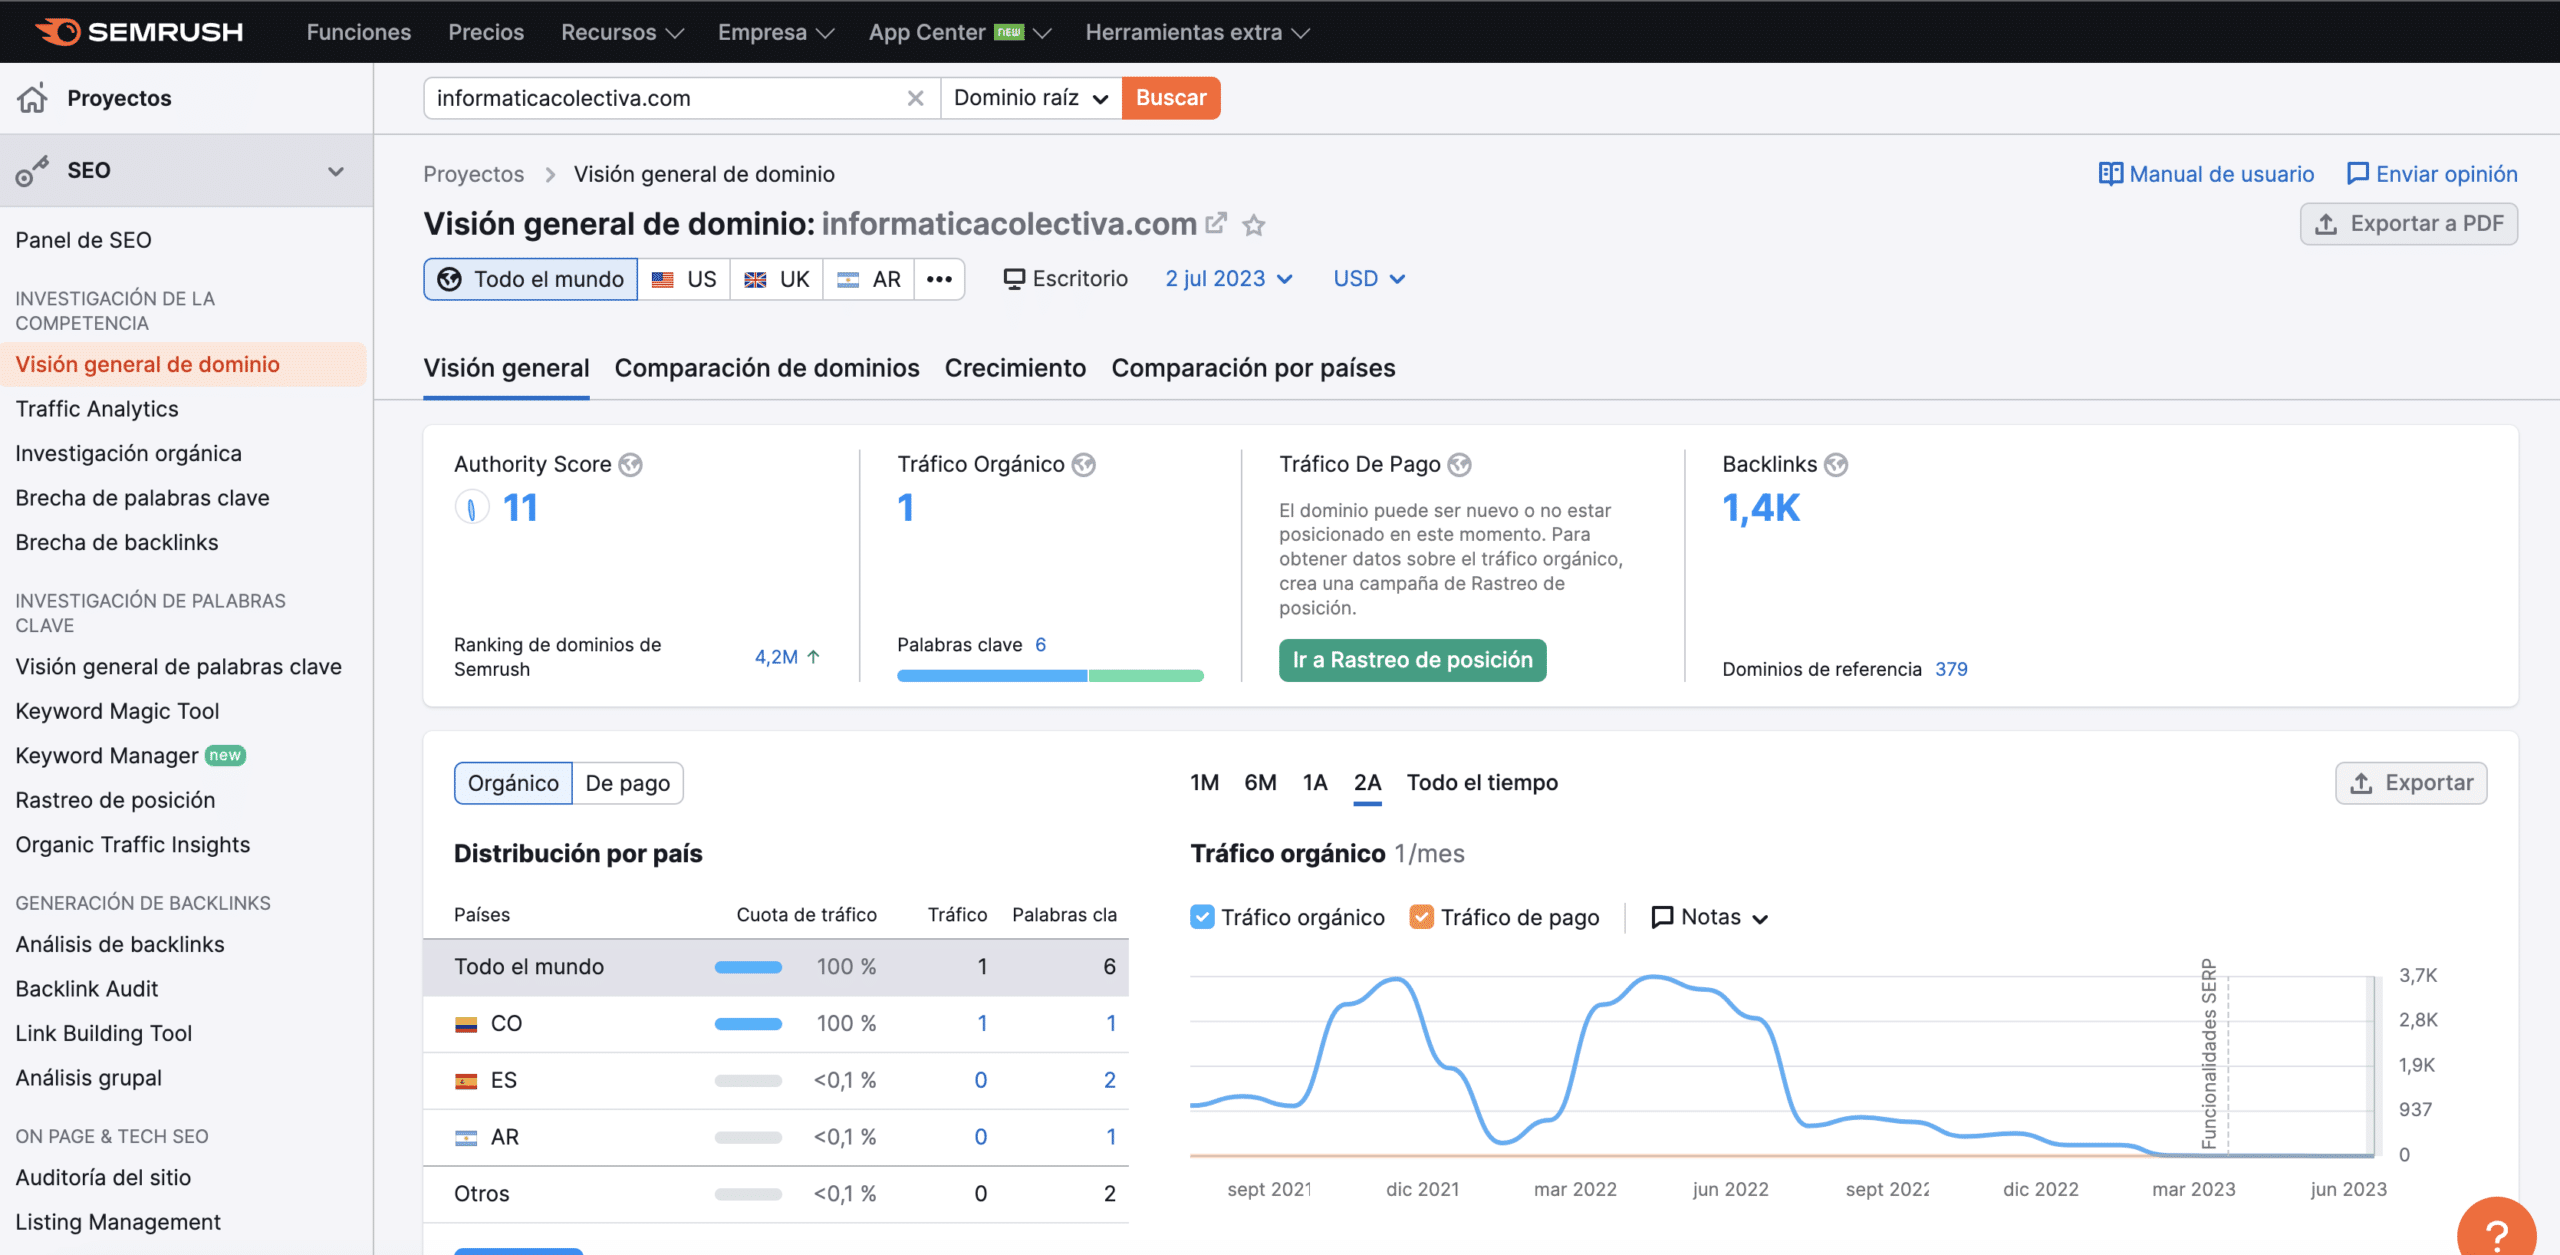Enable the Tráfico orgánico checkbox
Image resolution: width=2560 pixels, height=1255 pixels.
click(1203, 916)
